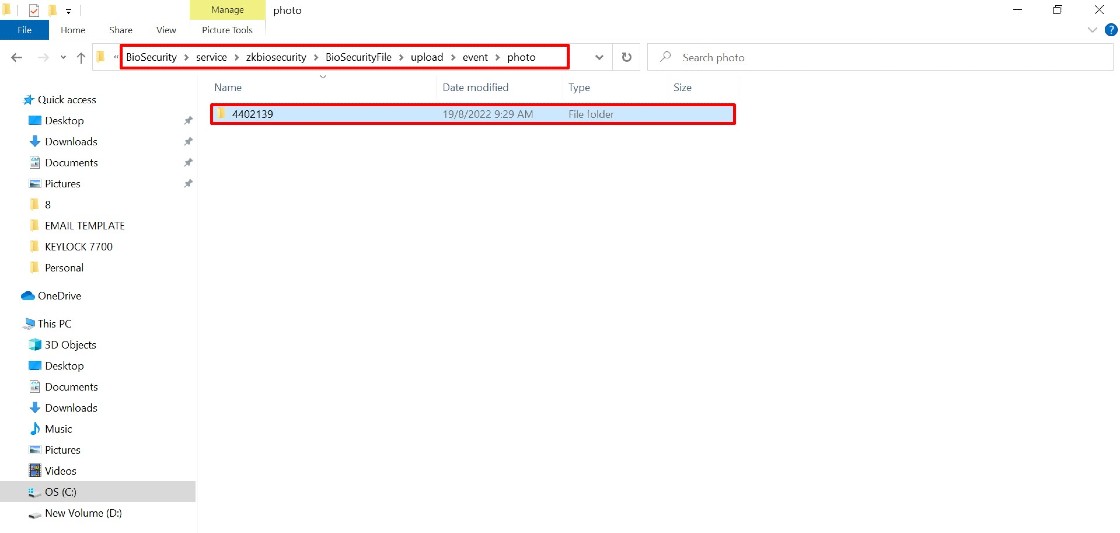Click the 3D Objects cube icon
The height and width of the screenshot is (533, 1120).
click(x=34, y=345)
